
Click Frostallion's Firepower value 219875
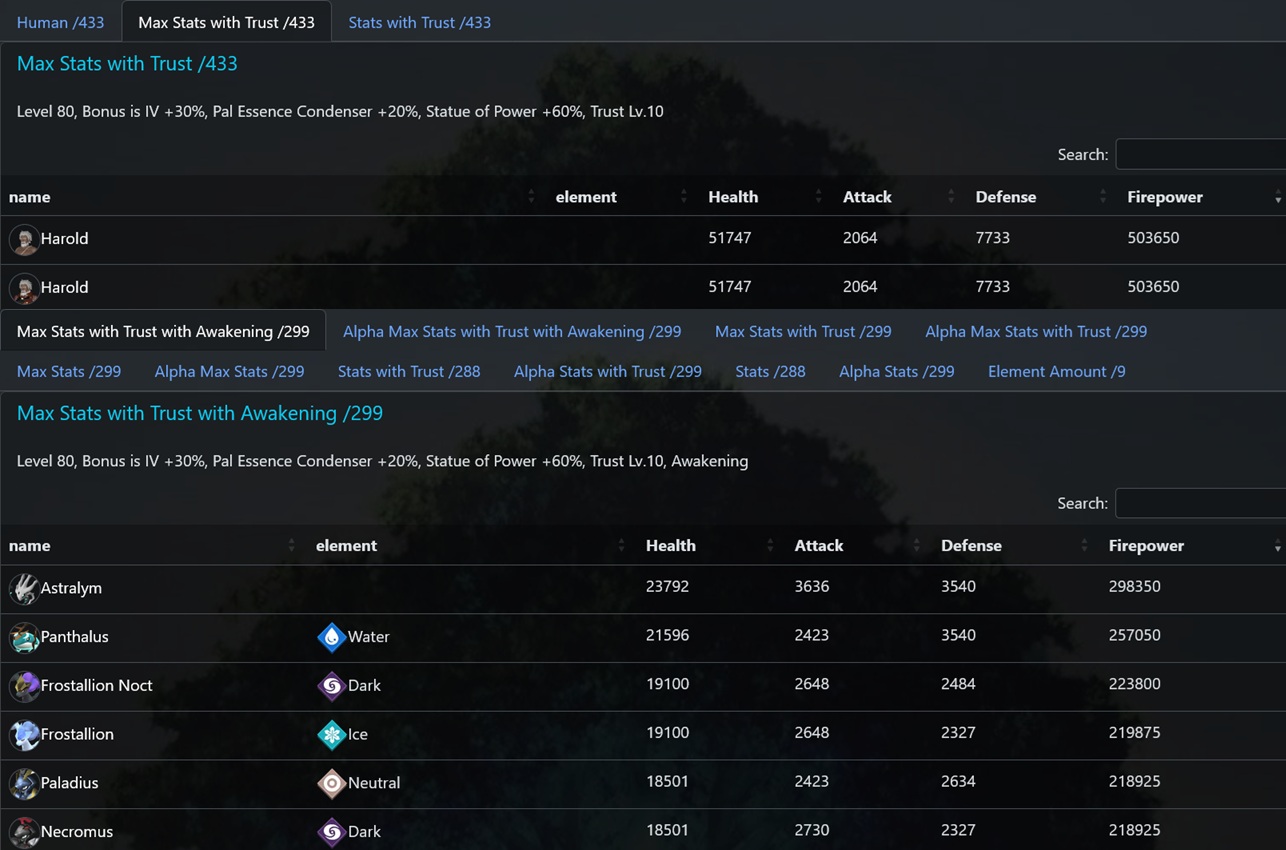1134,734
